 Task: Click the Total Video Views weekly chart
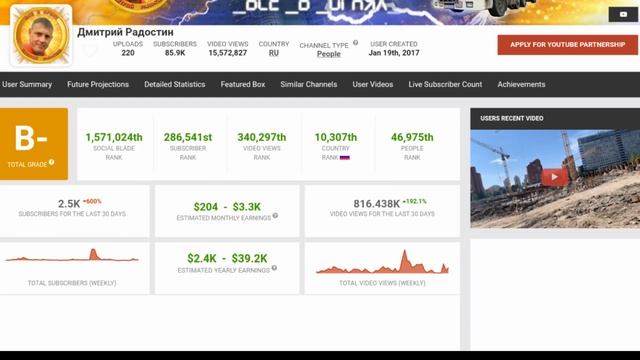382,261
